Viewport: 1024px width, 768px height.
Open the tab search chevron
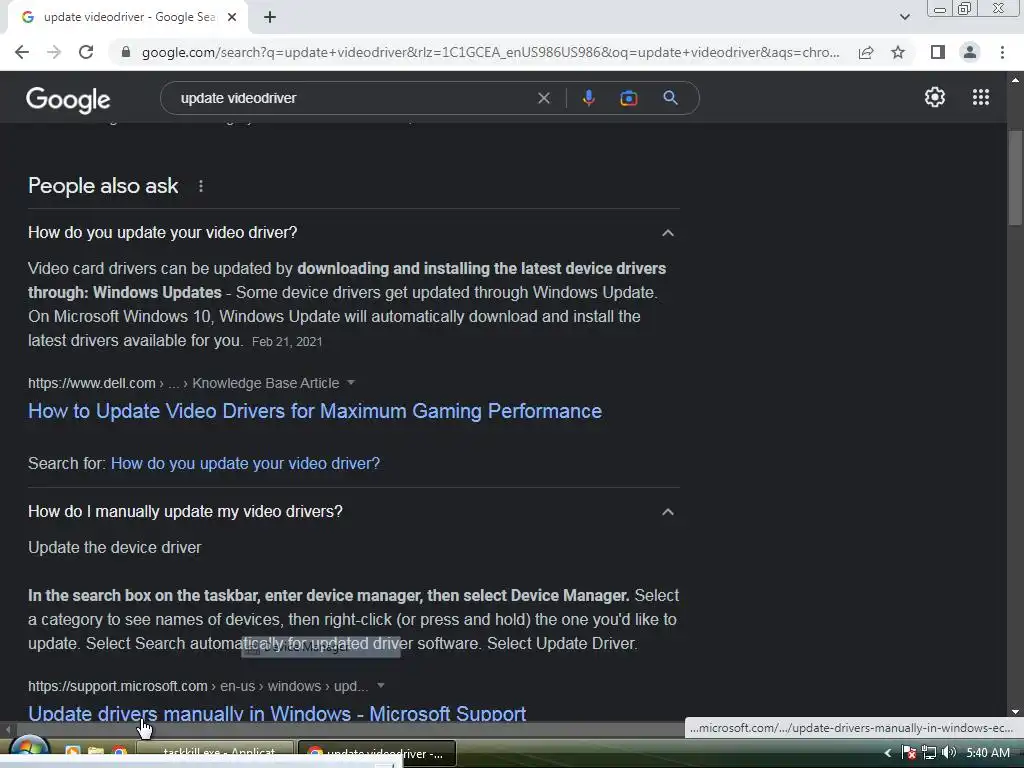[904, 17]
